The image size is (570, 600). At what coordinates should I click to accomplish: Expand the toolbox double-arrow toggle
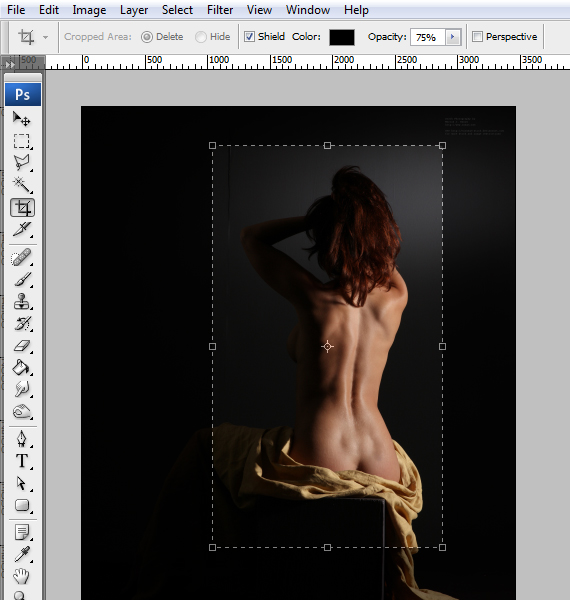pyautogui.click(x=10, y=65)
